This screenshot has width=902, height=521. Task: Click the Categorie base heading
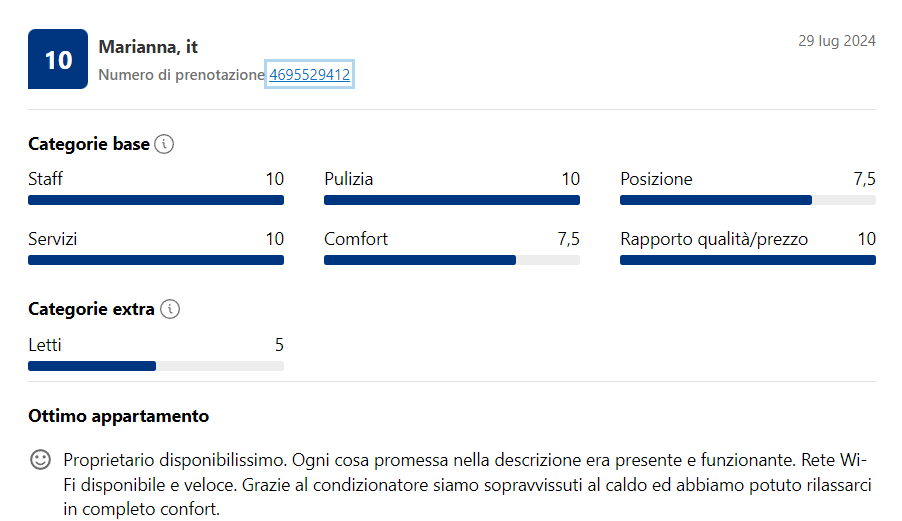pyautogui.click(x=89, y=144)
